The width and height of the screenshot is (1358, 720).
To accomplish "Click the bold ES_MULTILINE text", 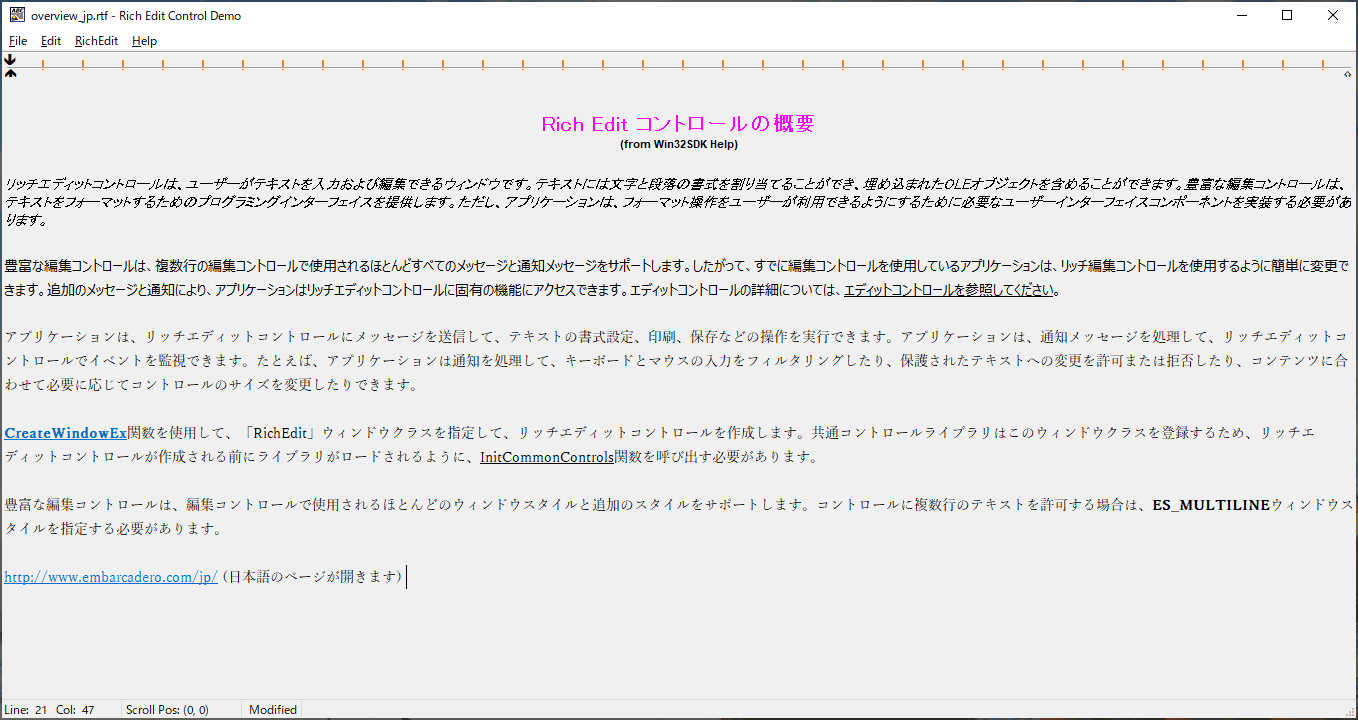I will [1211, 505].
